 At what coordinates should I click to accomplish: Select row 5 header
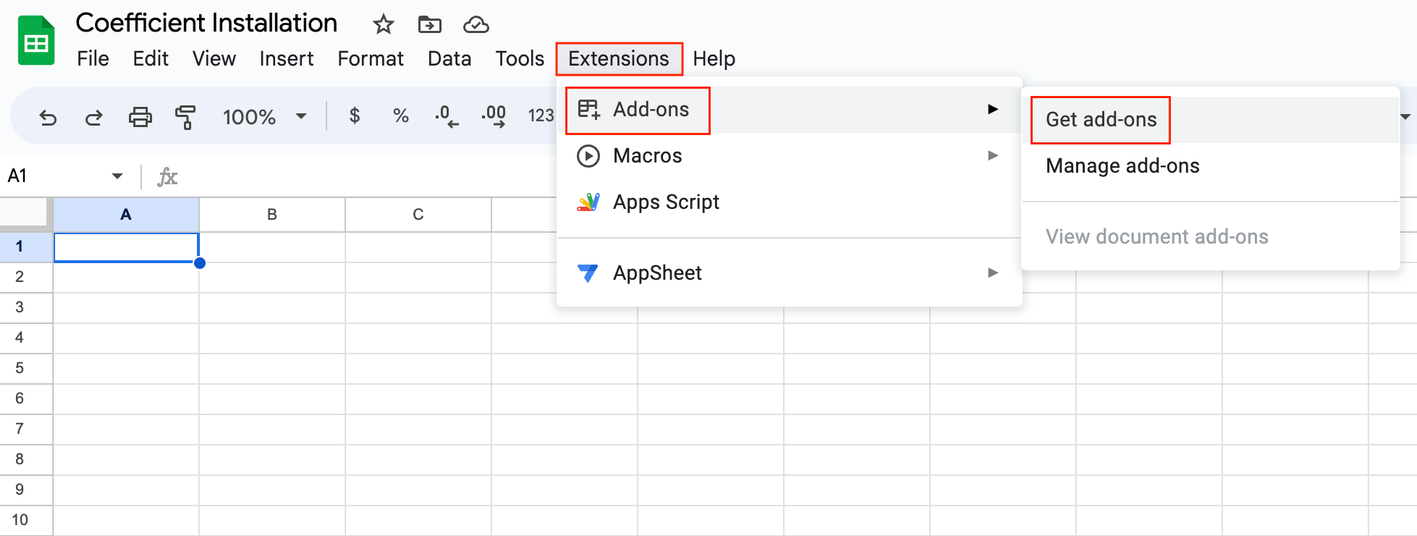[x=26, y=369]
